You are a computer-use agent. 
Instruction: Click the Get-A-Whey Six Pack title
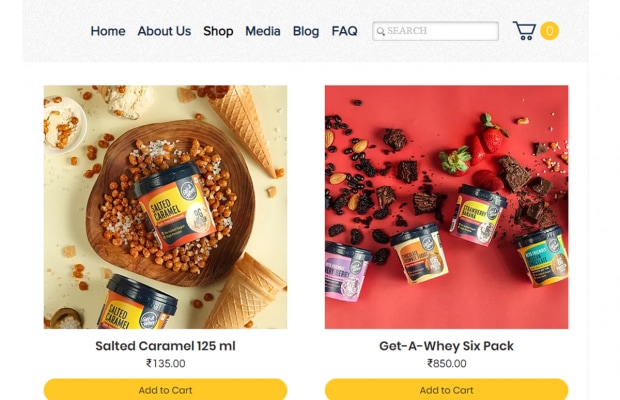coord(446,346)
